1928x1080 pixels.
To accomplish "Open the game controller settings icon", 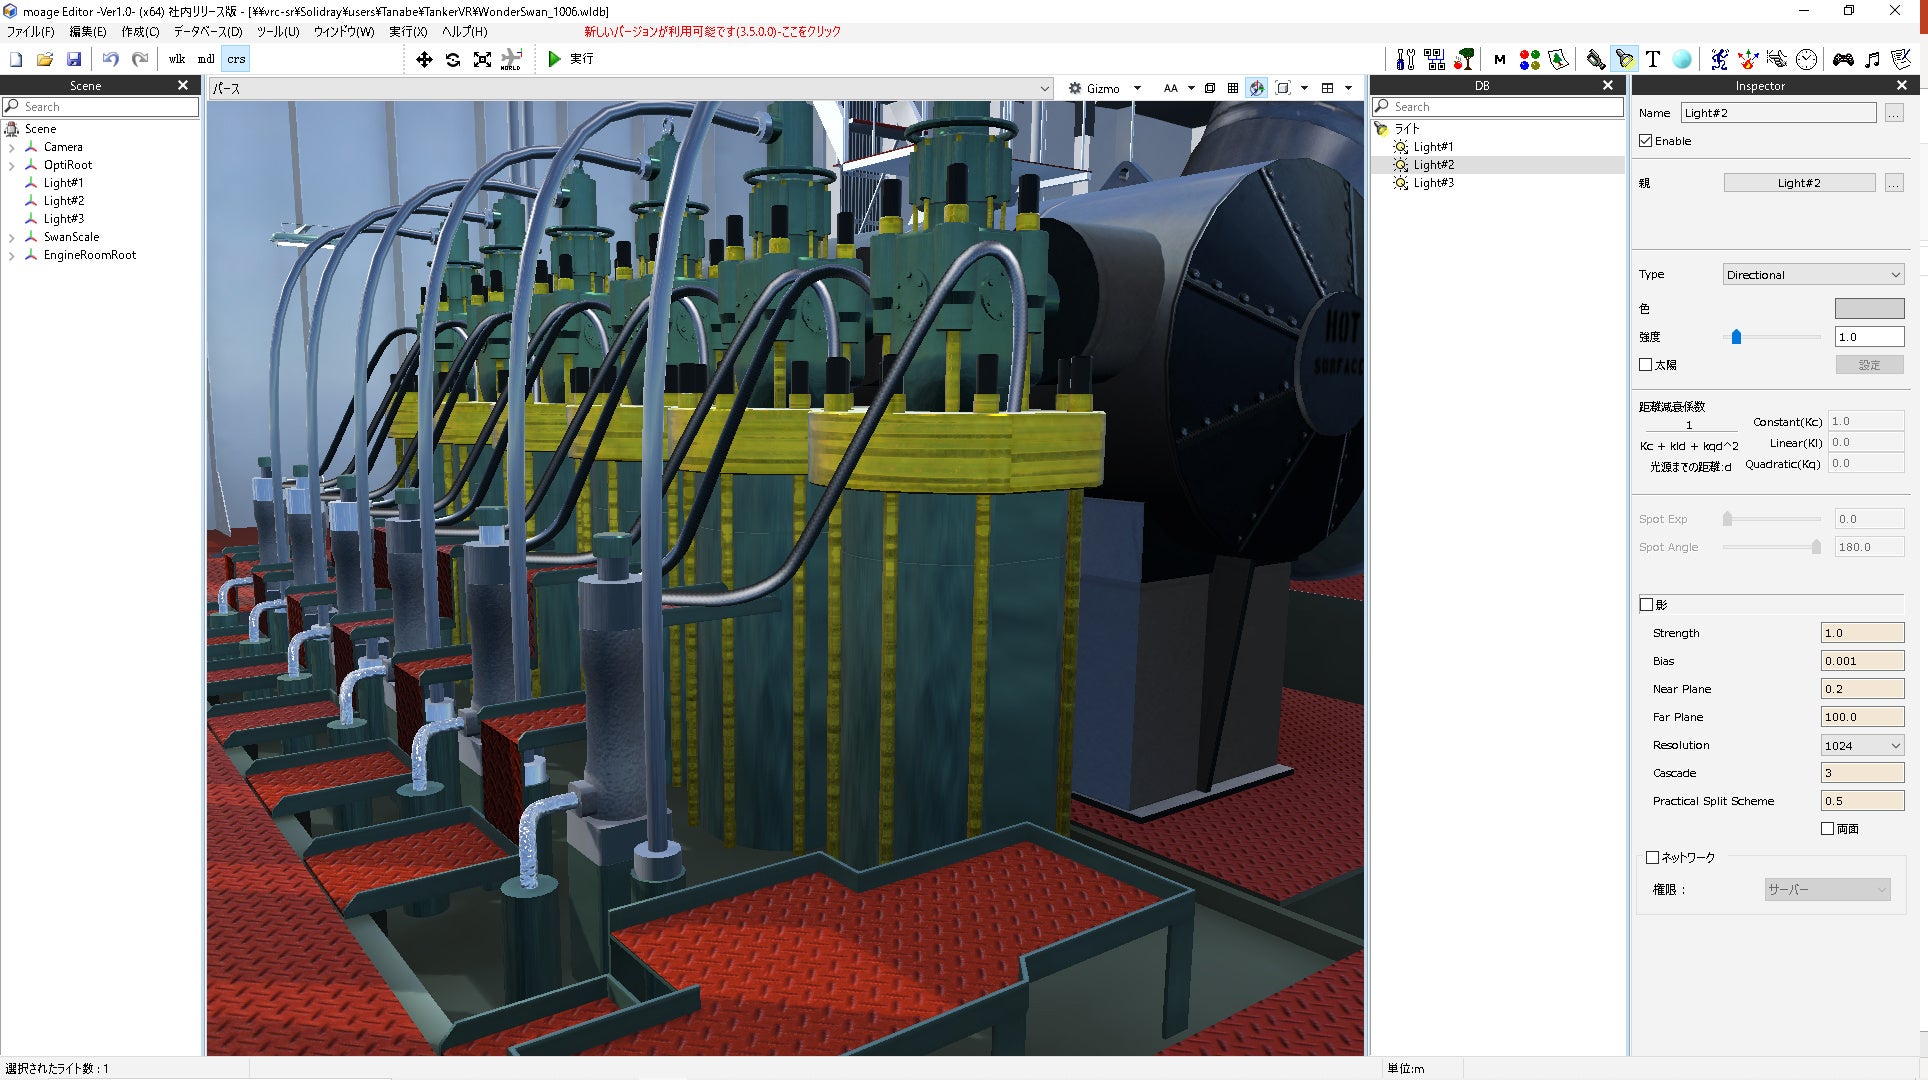I will tap(1843, 59).
